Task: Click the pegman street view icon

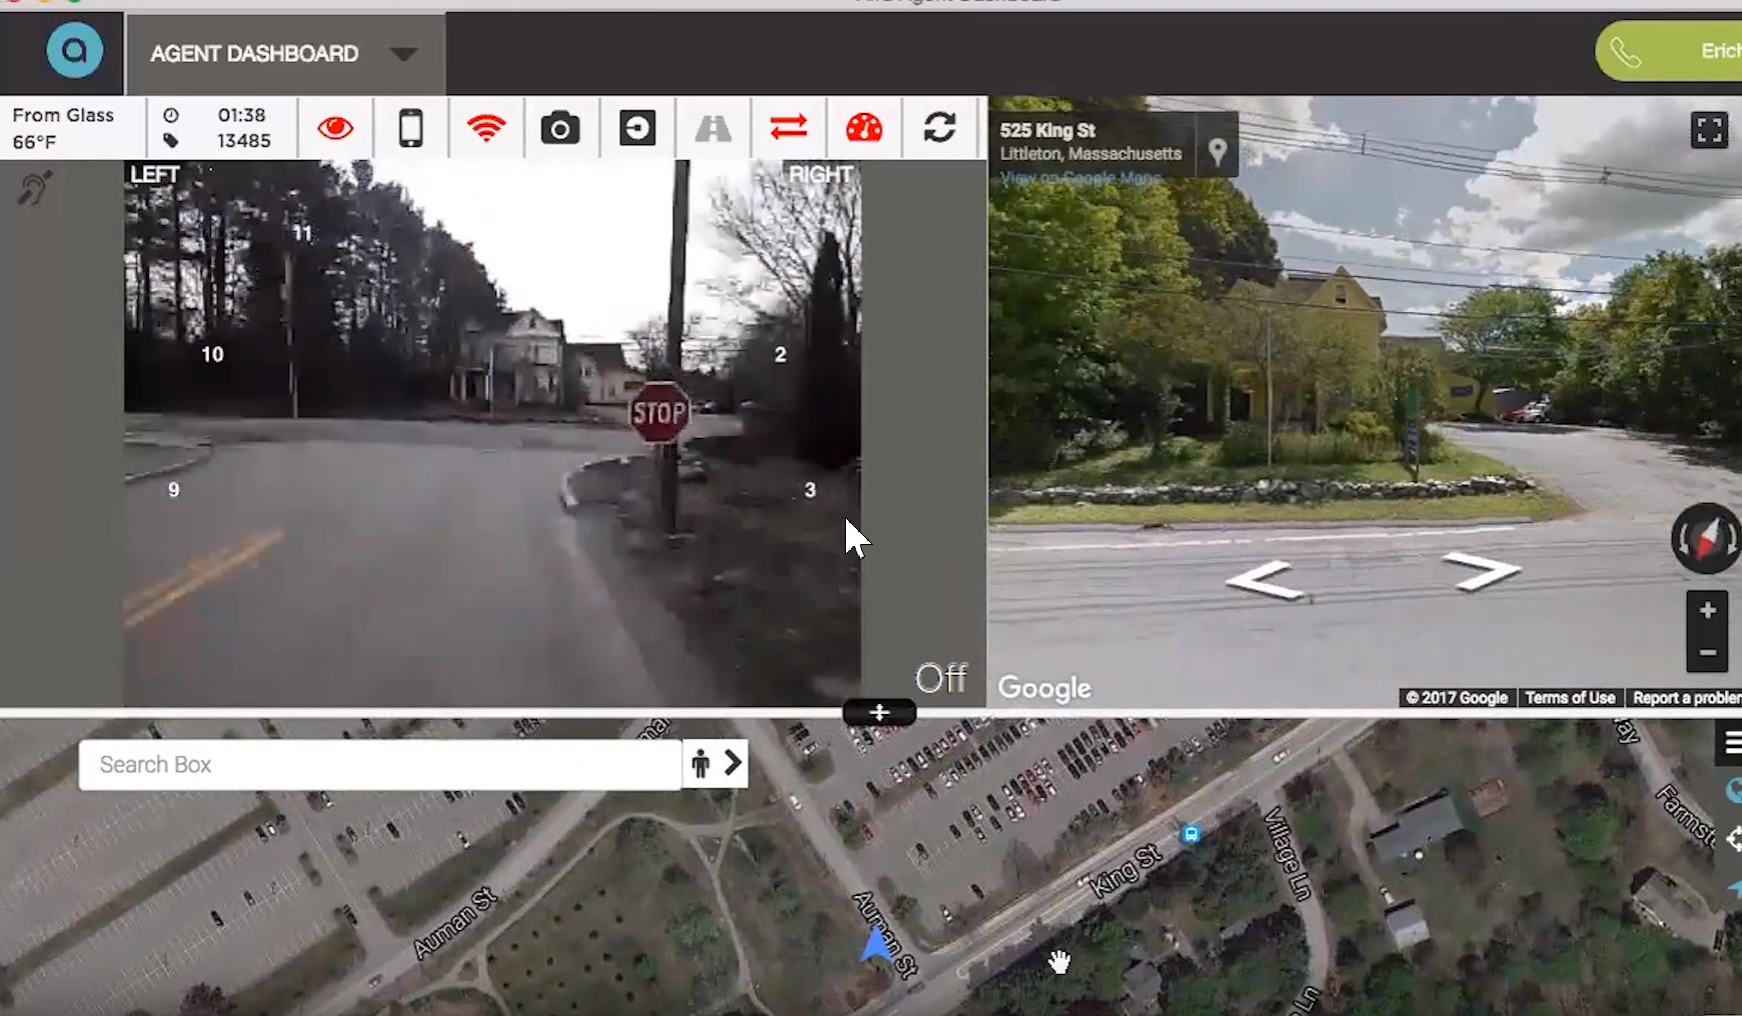Action: point(700,765)
